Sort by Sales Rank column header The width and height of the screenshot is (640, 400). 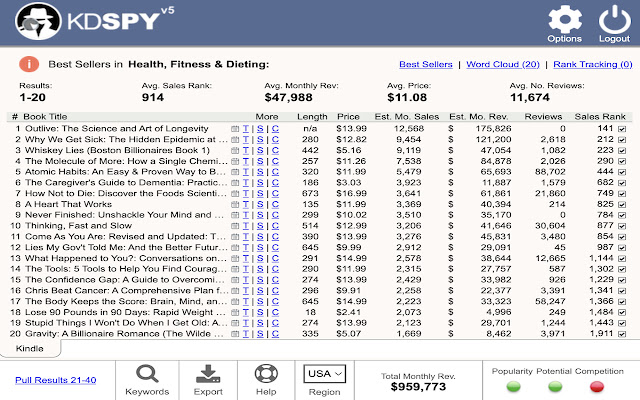[600, 117]
